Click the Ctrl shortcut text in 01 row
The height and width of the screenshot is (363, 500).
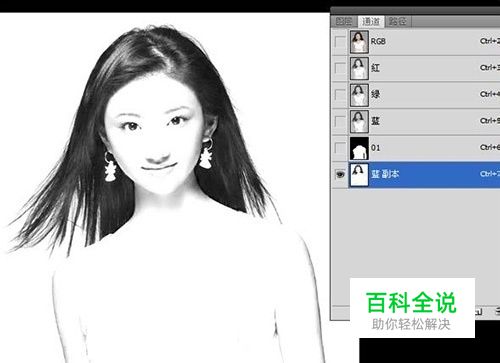pos(490,147)
